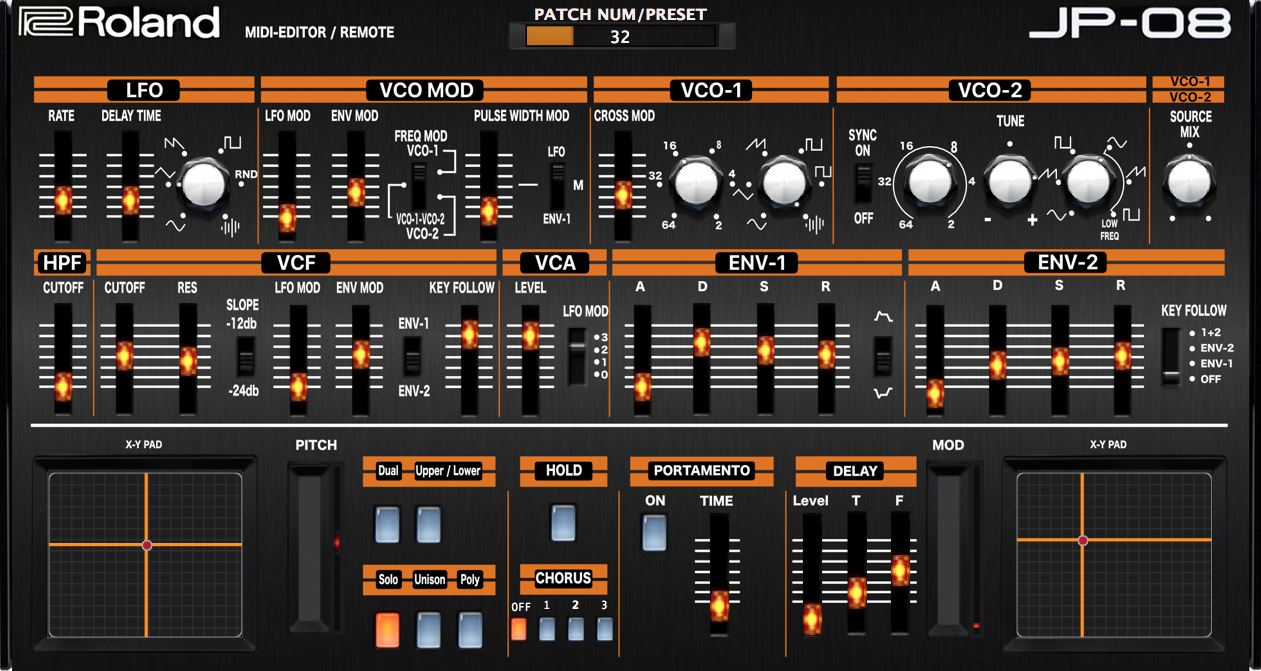This screenshot has height=671, width=1261.
Task: Toggle the VCA LFO MOD level switch
Action: pyautogui.click(x=577, y=355)
